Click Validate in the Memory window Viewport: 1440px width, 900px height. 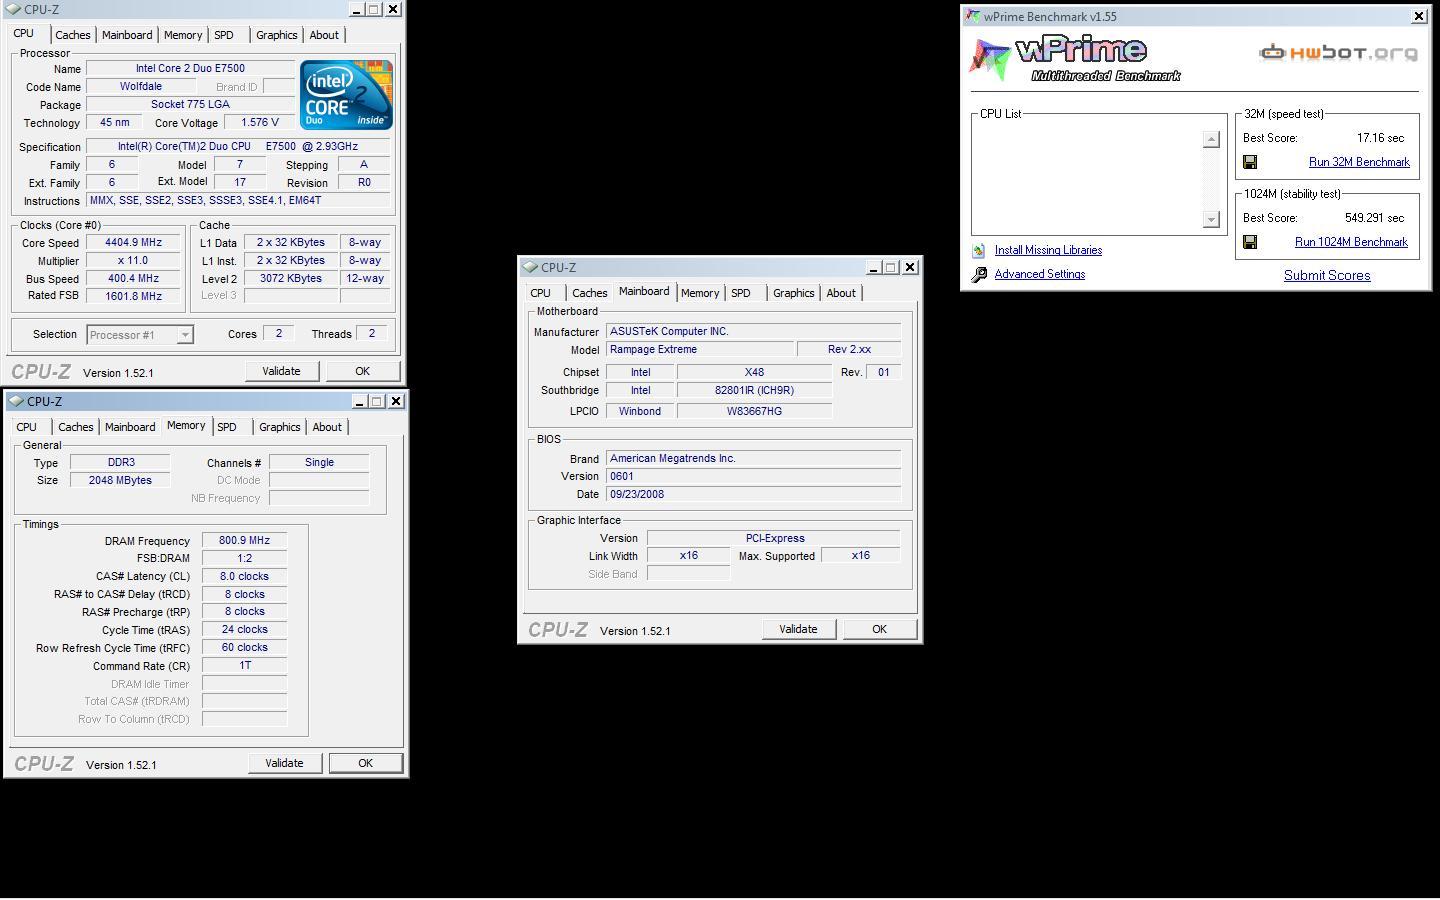284,763
